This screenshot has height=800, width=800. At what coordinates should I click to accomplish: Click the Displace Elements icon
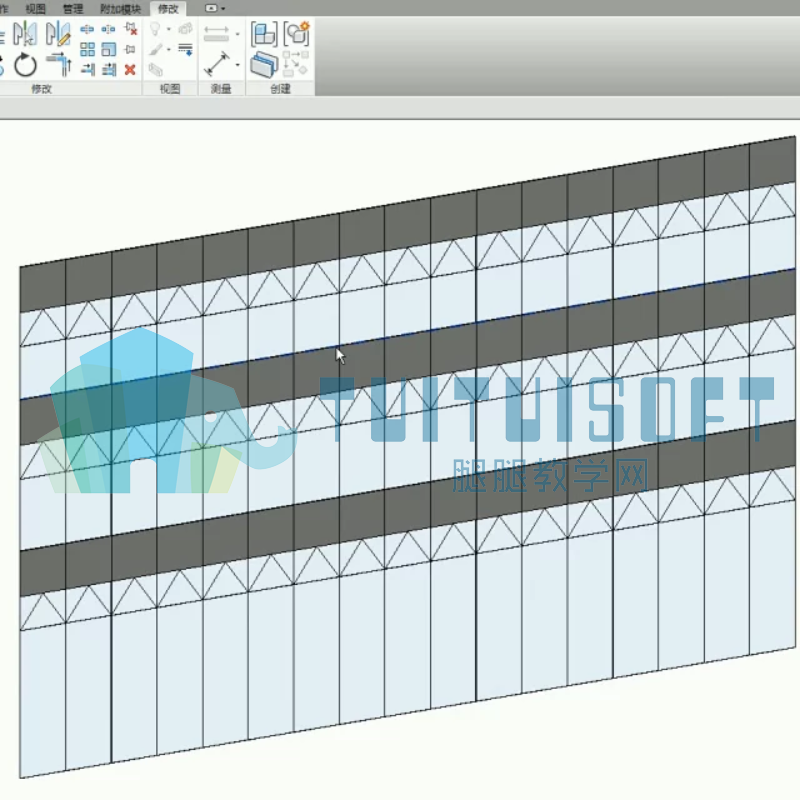(x=185, y=29)
